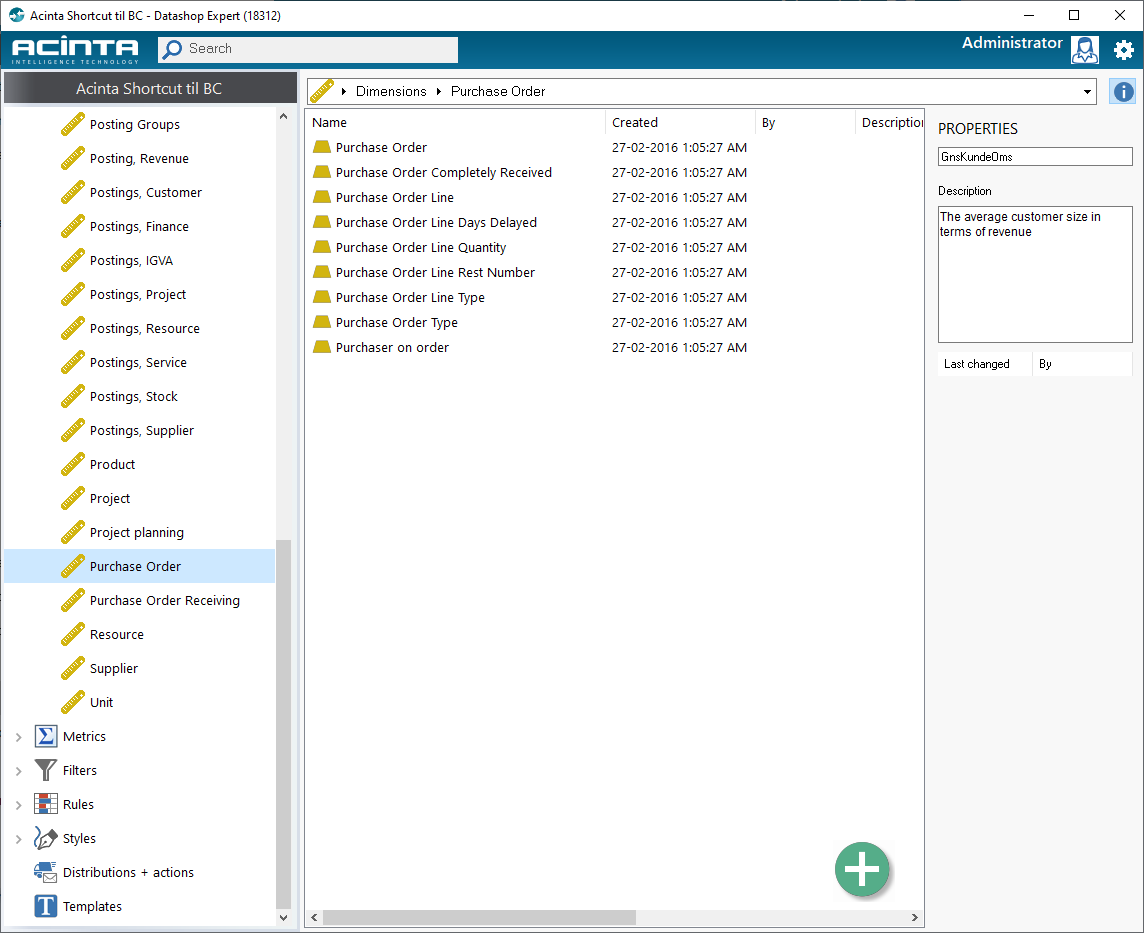The image size is (1144, 933).
Task: Click the Description column header
Action: click(889, 123)
